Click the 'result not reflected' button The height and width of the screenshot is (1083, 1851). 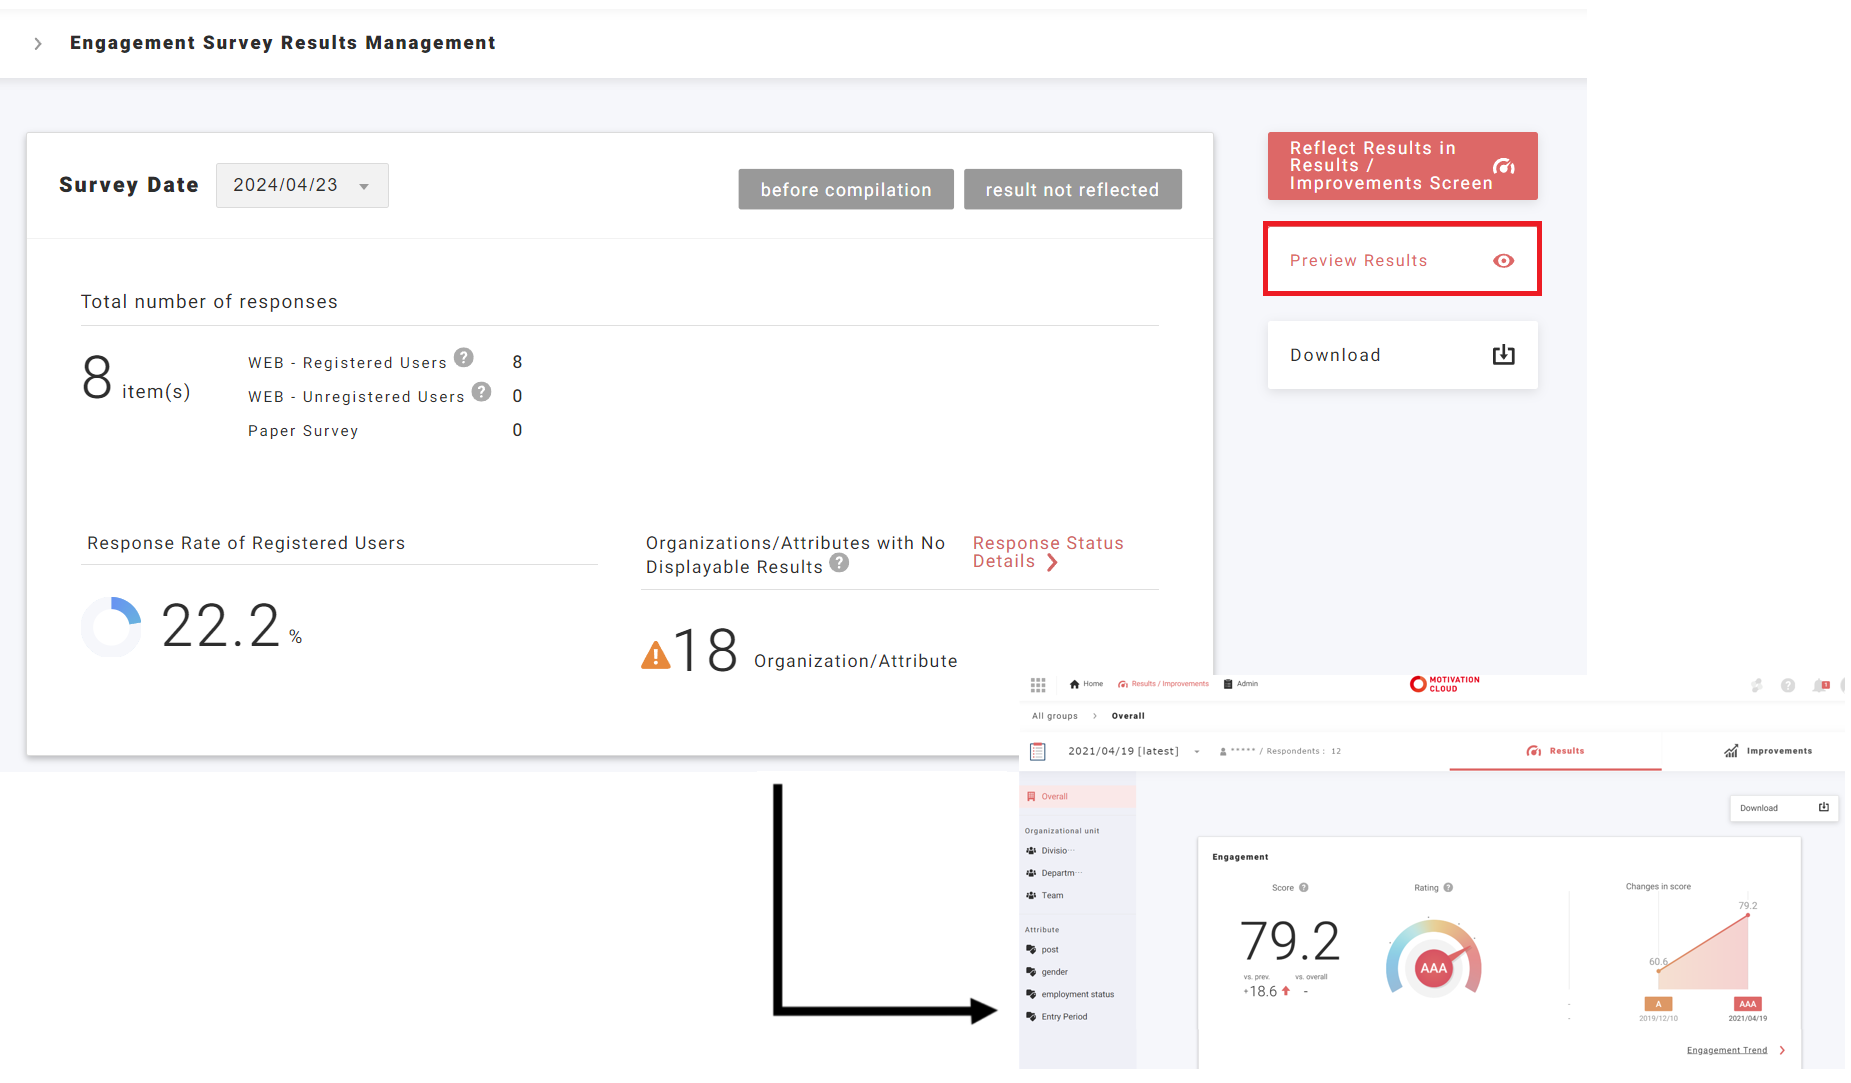1072,190
